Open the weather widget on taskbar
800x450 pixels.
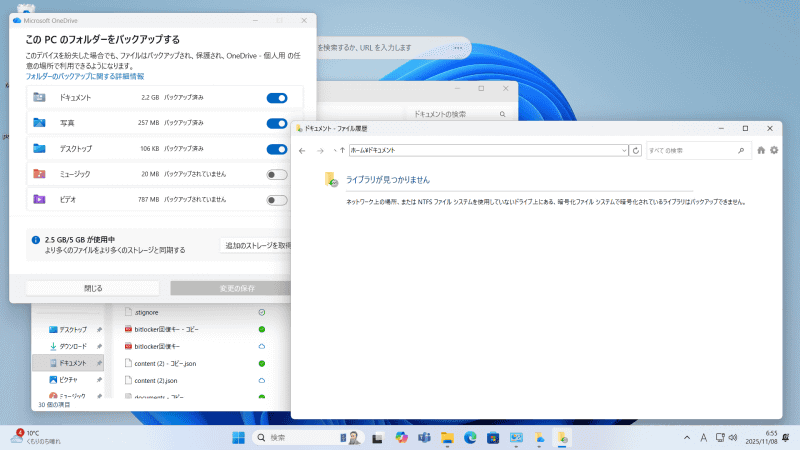point(36,437)
